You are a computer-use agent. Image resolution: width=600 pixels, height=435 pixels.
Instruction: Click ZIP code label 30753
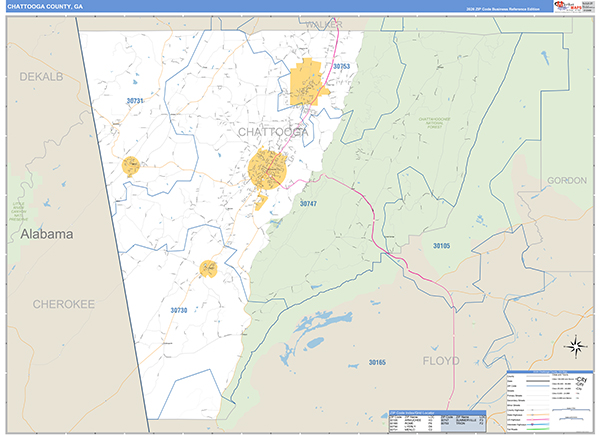(x=341, y=66)
